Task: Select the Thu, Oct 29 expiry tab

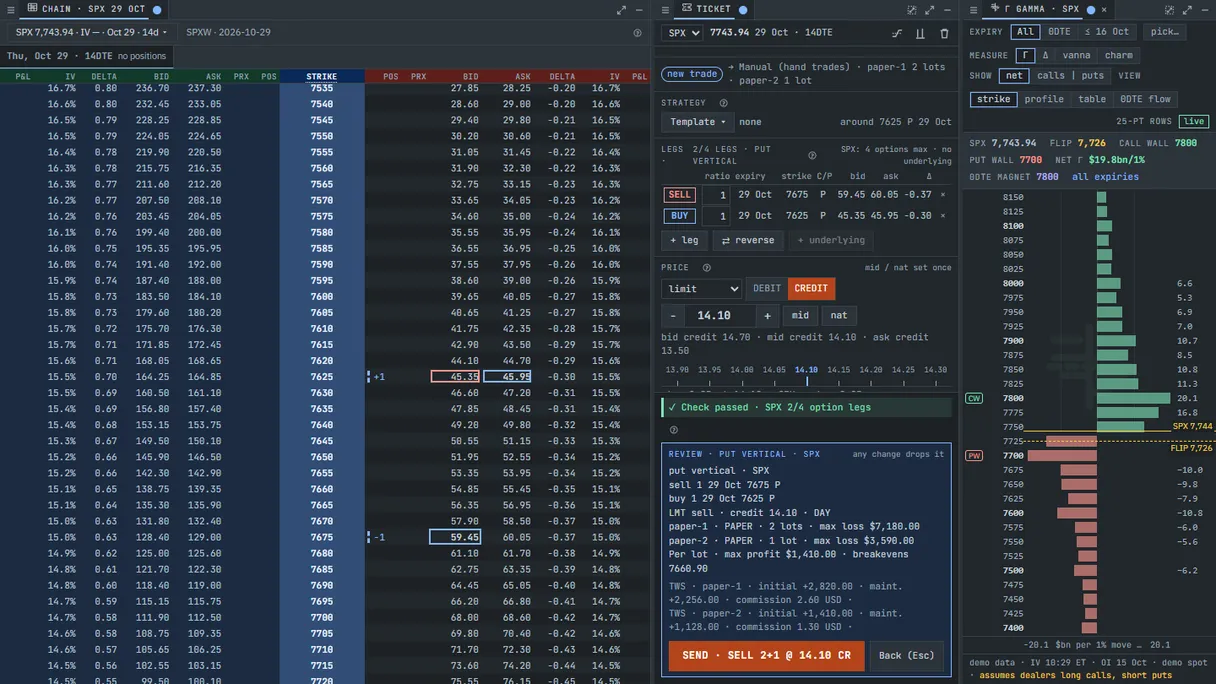Action: (86, 56)
